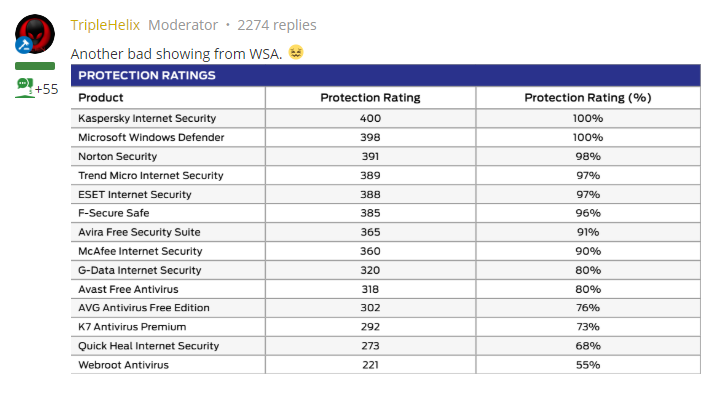
Task: Click TripleHelix's alien avatar picture
Action: tap(37, 33)
